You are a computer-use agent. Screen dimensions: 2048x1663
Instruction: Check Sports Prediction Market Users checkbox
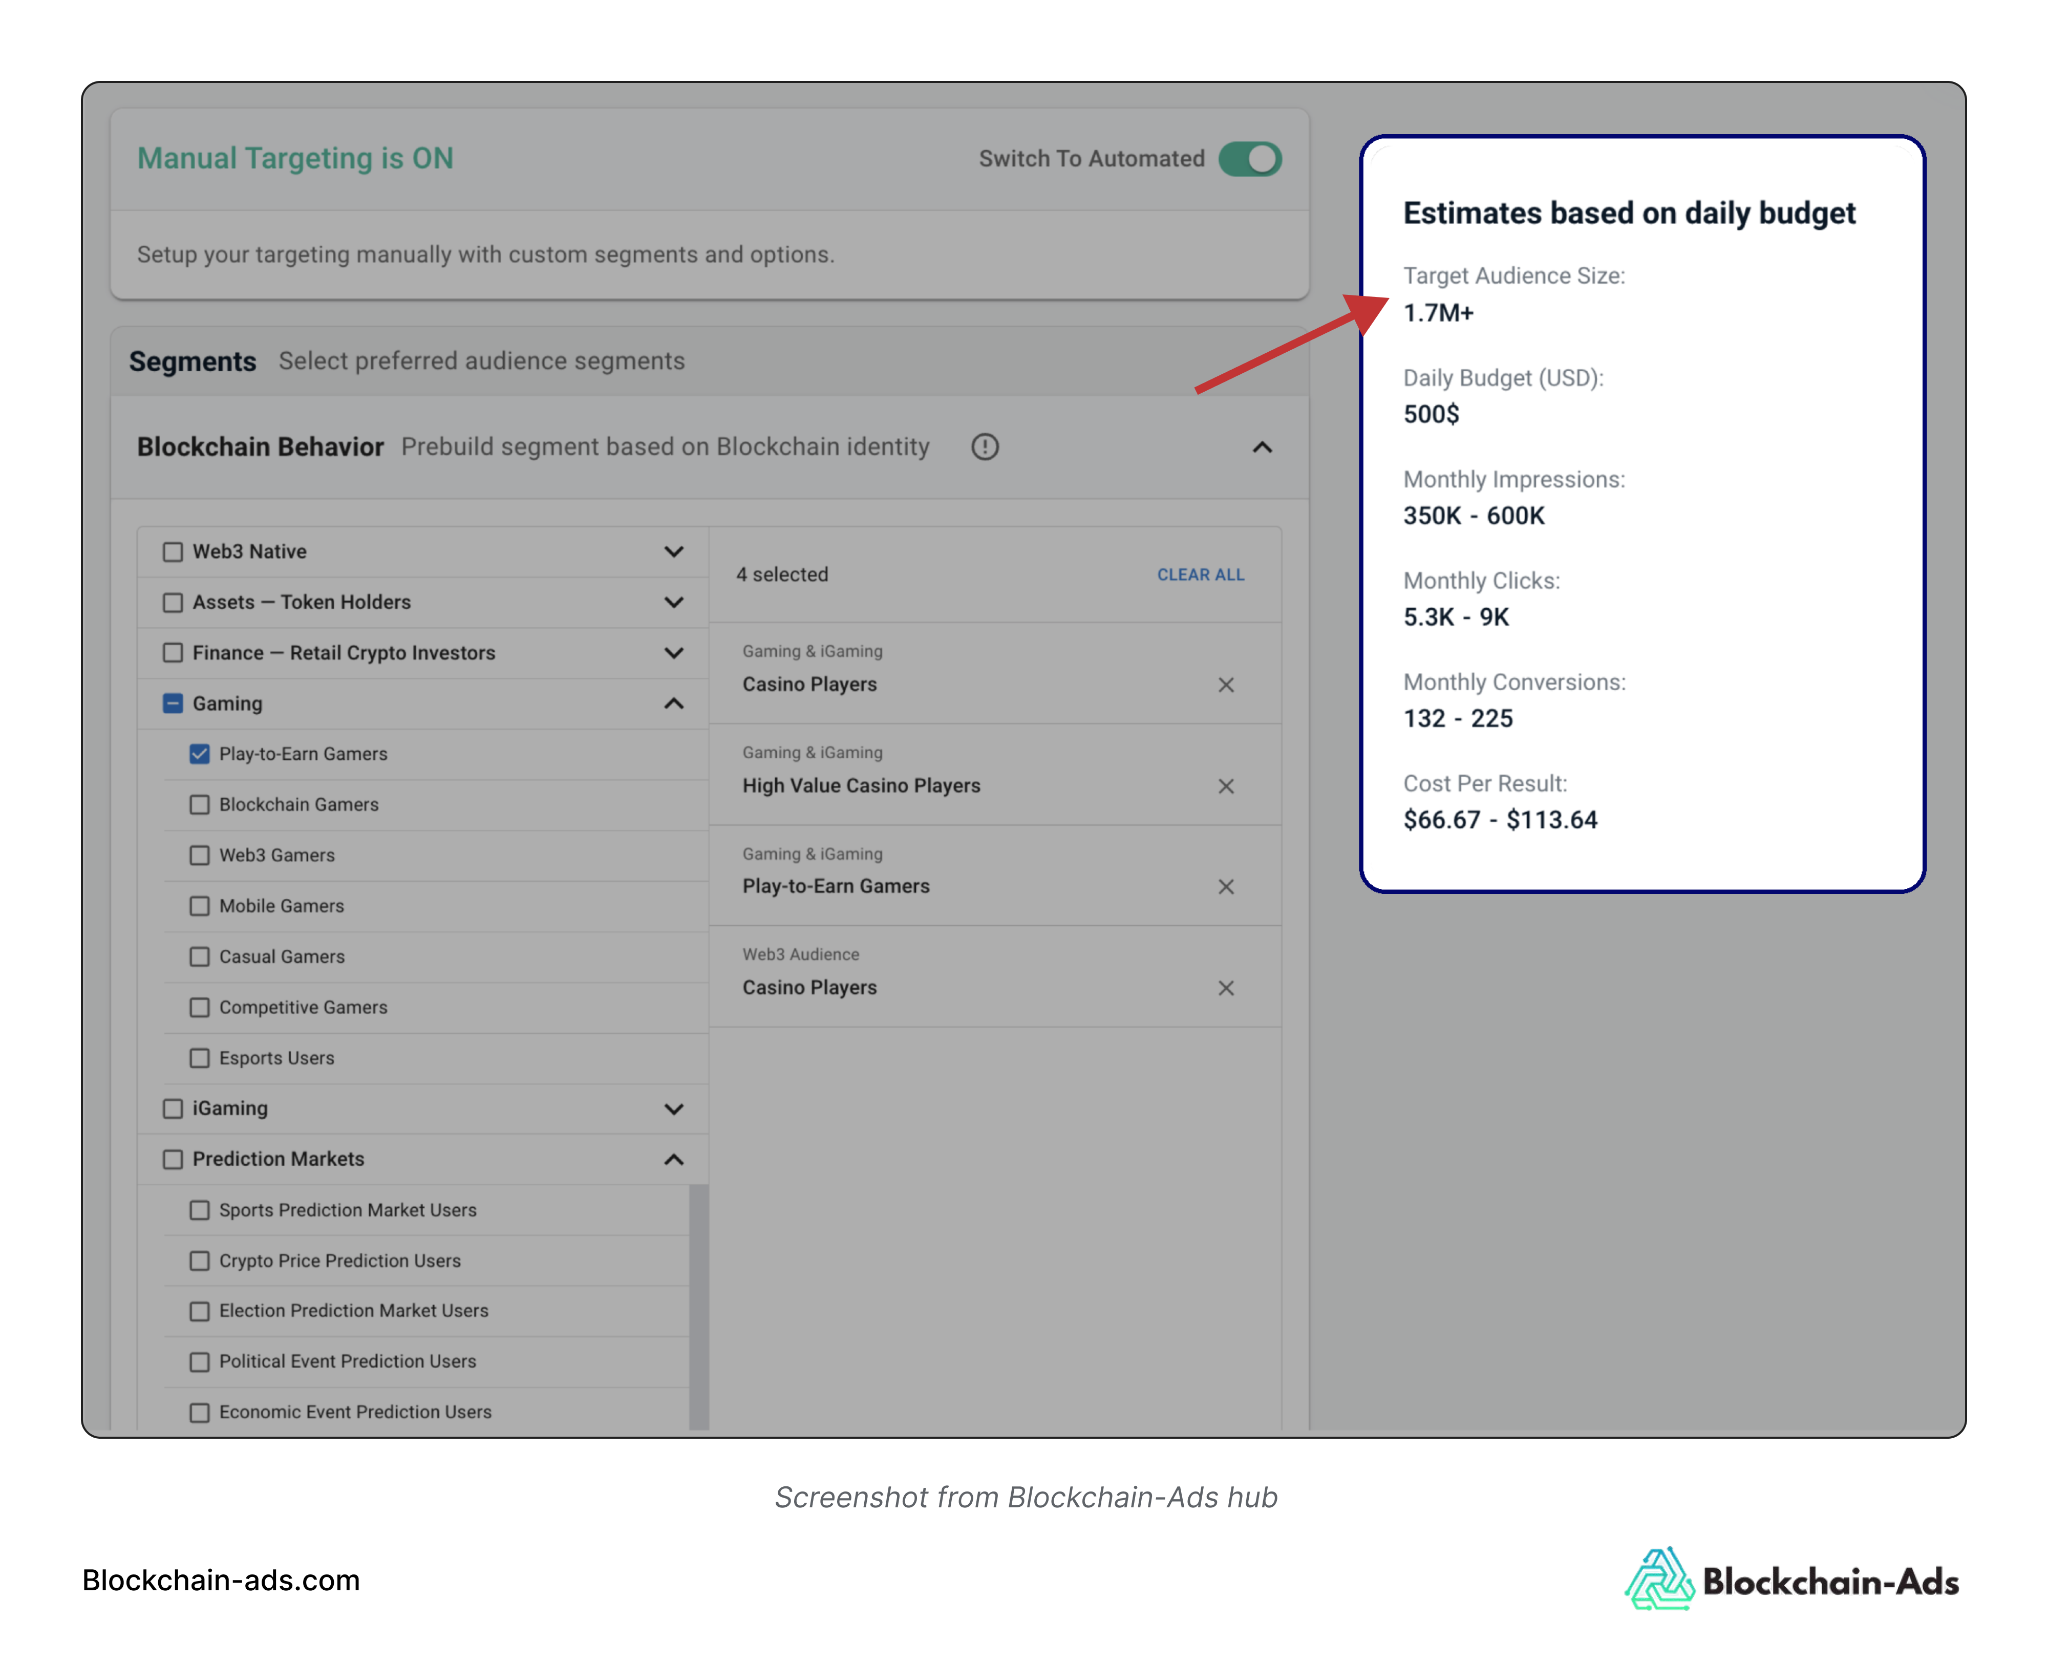point(200,1210)
